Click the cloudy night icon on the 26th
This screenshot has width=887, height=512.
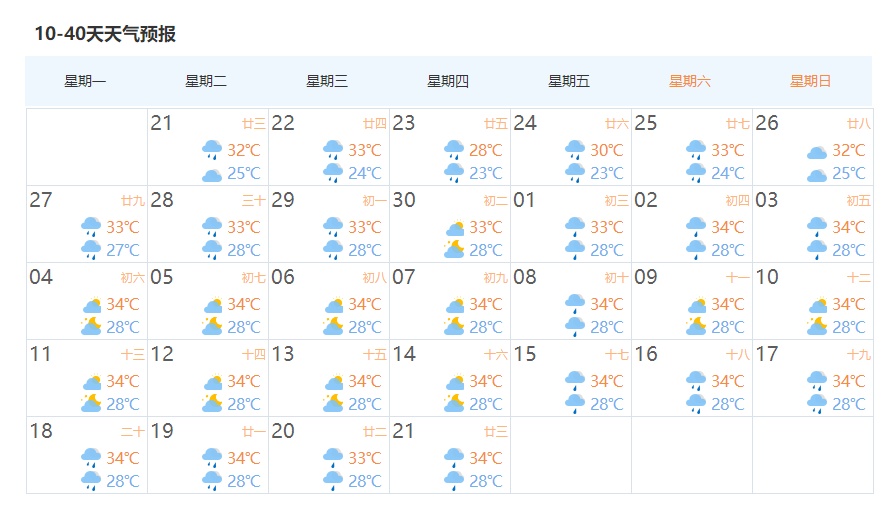point(817,174)
